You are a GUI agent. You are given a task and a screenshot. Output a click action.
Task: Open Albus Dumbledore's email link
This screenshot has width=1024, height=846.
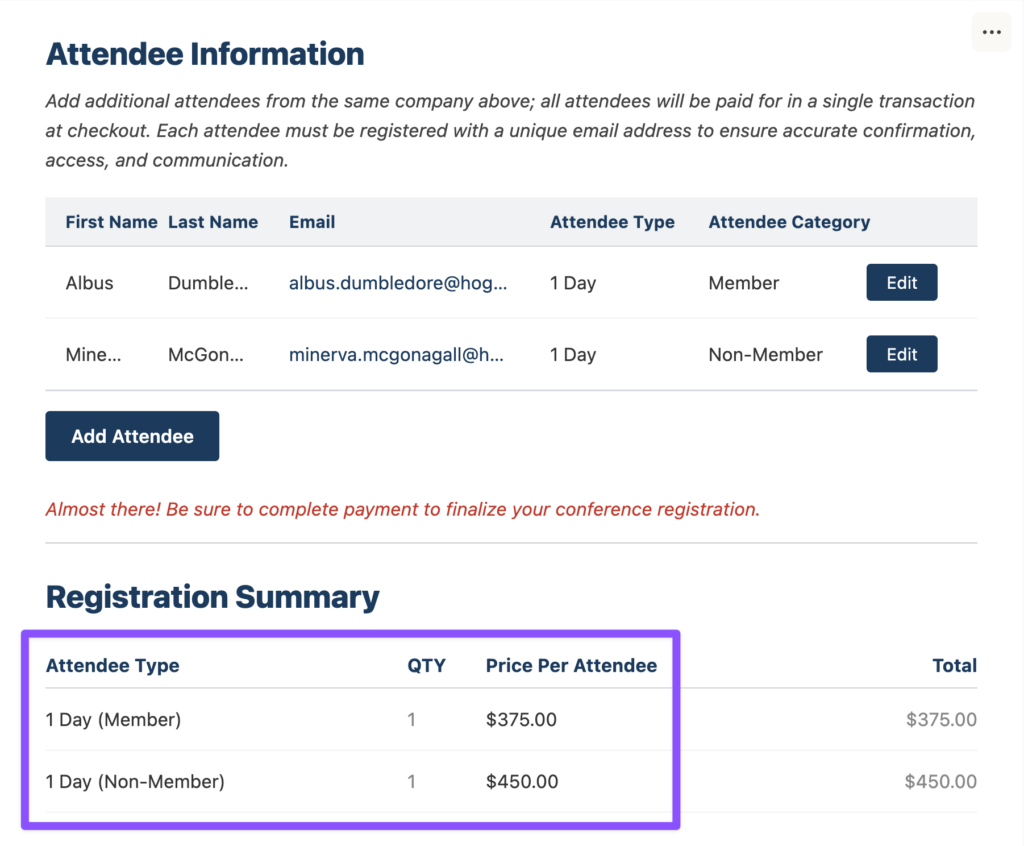click(x=396, y=283)
